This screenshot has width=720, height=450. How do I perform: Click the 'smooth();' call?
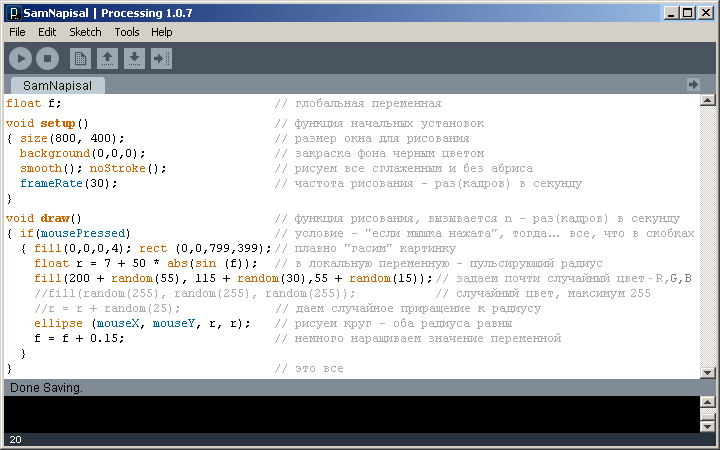51,169
